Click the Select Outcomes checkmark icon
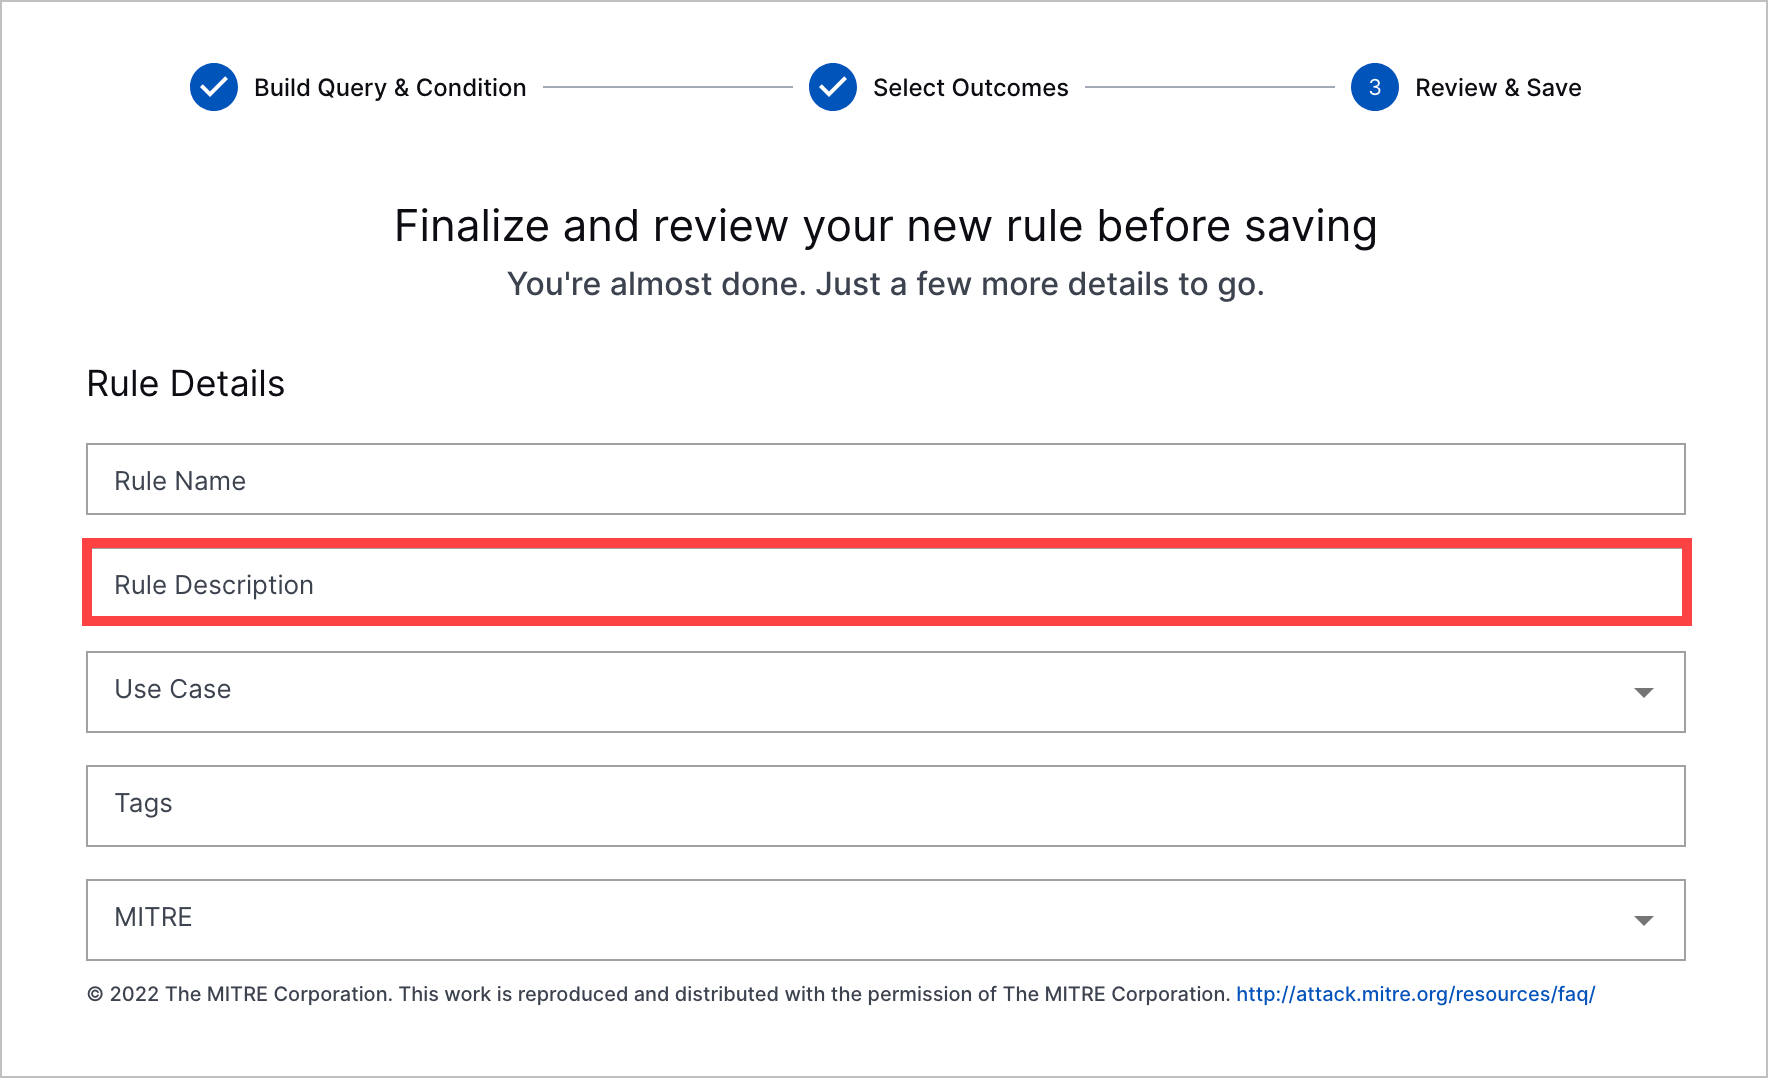 833,87
